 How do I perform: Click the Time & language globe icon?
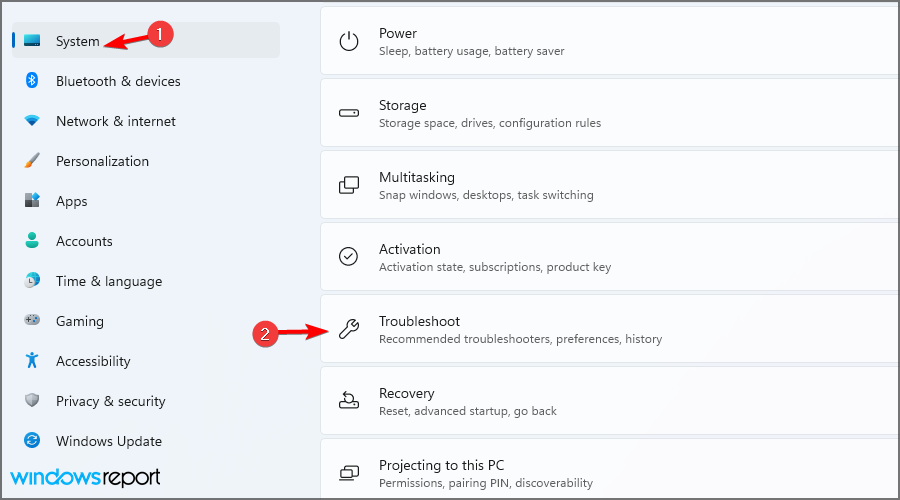[32, 280]
